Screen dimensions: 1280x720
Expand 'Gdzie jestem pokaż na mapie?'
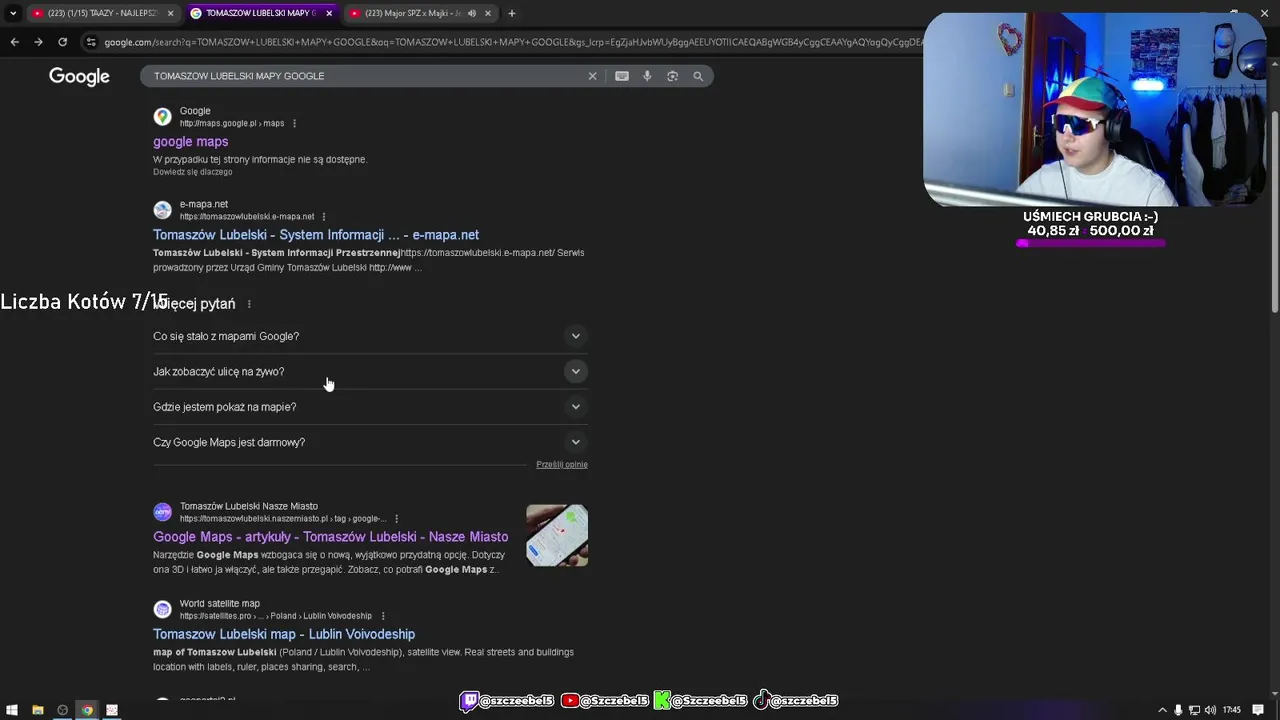[x=370, y=407]
